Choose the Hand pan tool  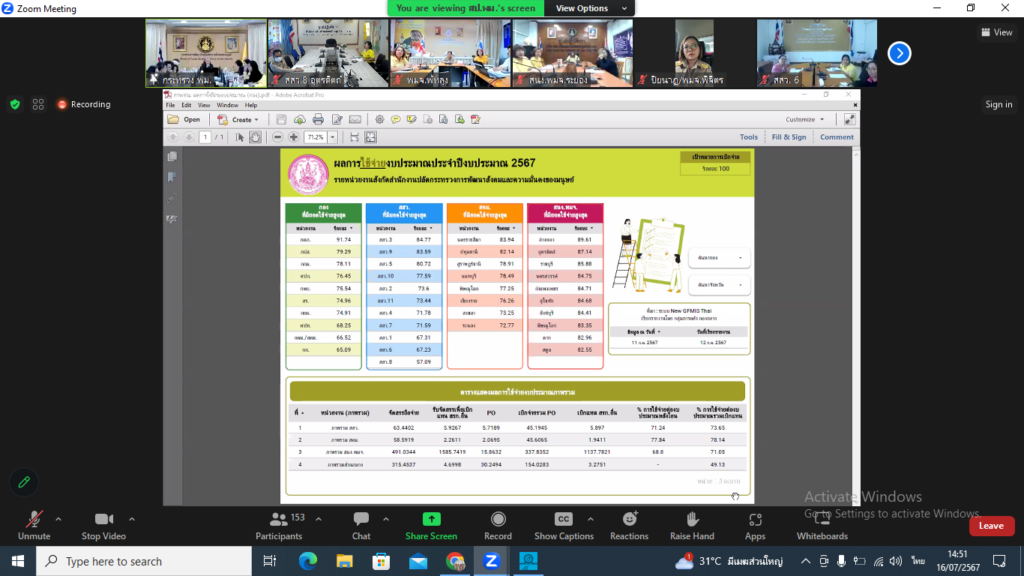(255, 137)
